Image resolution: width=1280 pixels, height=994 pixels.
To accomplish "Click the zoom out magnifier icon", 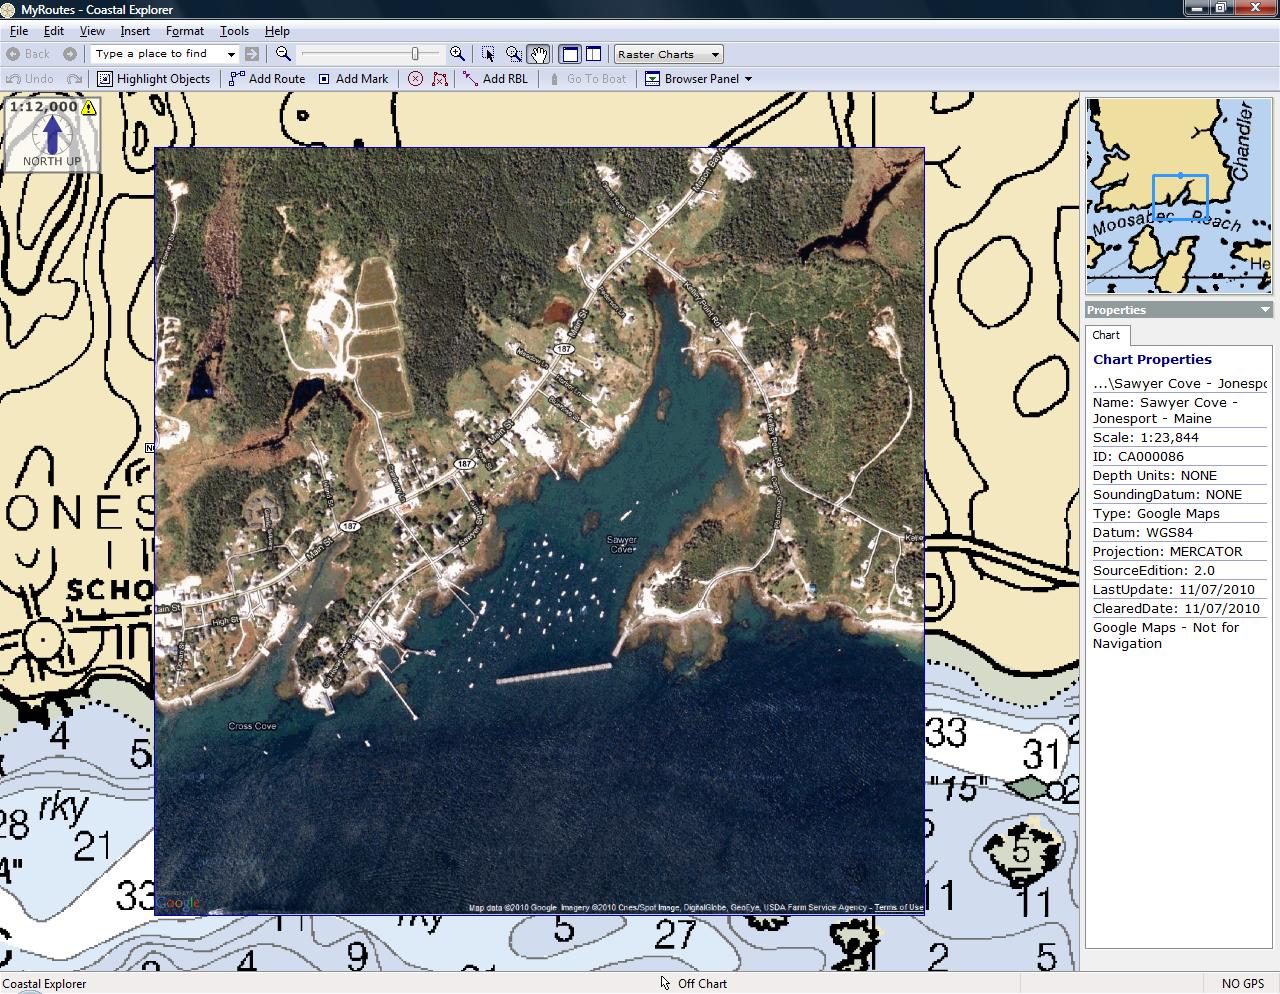I will coord(284,54).
